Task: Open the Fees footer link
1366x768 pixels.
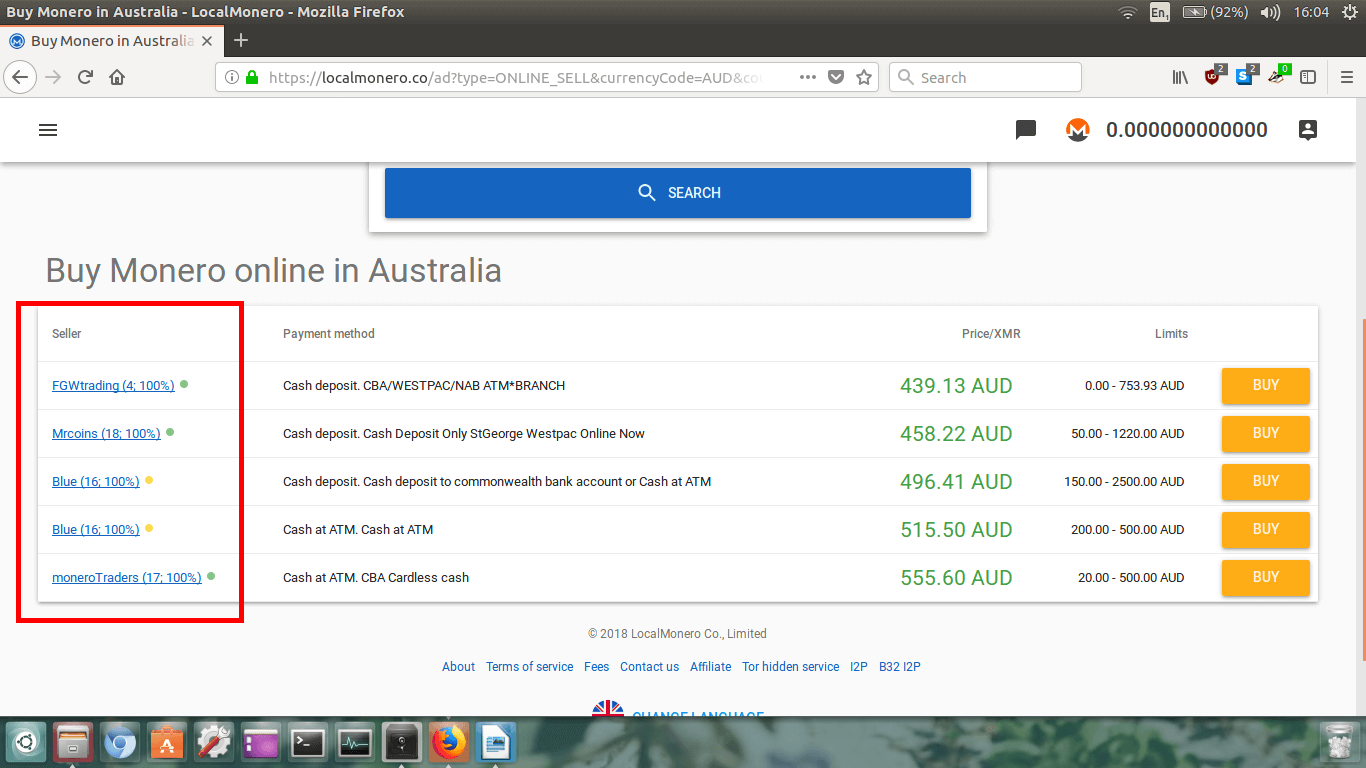Action: click(597, 667)
